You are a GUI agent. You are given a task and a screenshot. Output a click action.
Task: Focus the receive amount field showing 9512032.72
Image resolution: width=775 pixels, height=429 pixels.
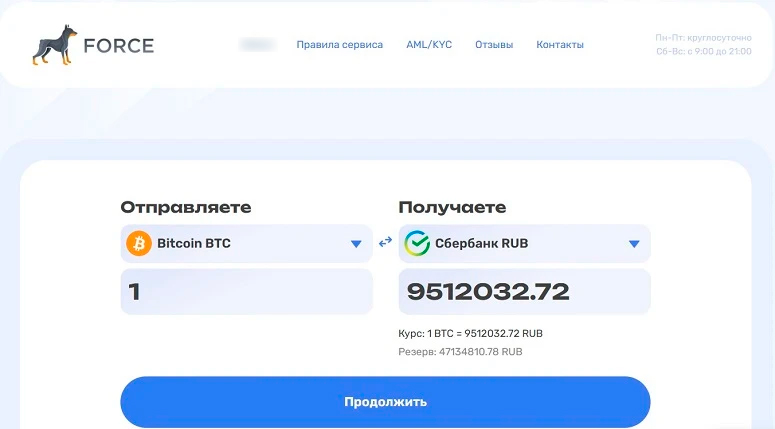[x=524, y=292]
